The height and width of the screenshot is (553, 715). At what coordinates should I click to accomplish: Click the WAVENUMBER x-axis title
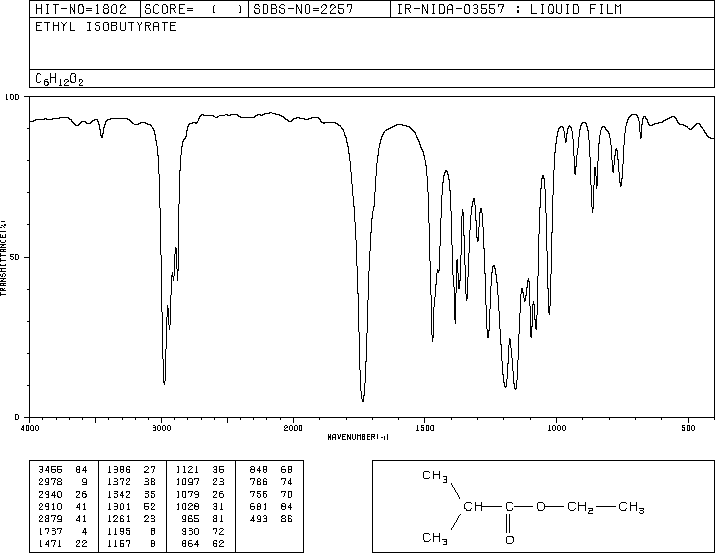point(358,437)
